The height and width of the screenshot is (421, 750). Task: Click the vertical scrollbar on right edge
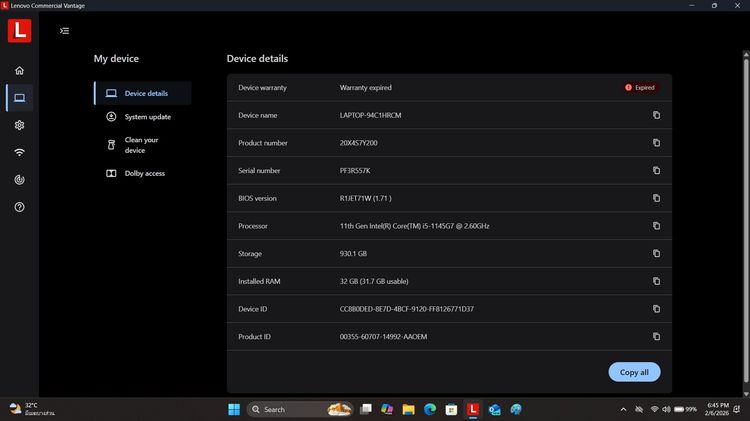(x=746, y=220)
